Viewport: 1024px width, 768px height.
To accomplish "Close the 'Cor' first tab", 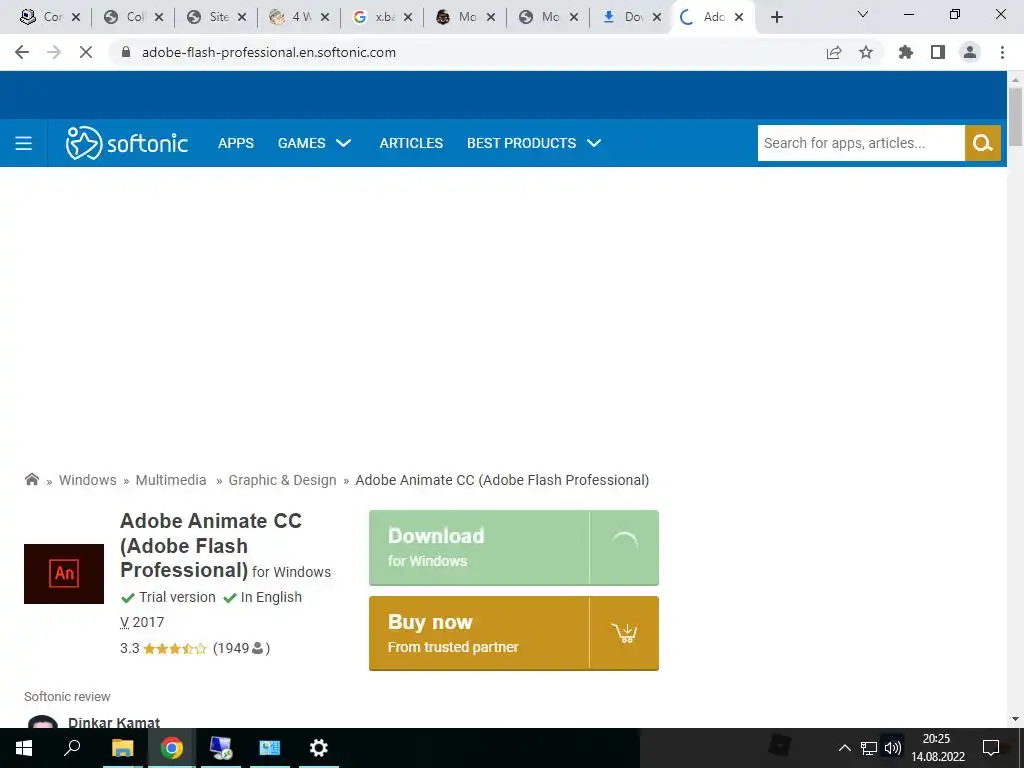I will 76,17.
